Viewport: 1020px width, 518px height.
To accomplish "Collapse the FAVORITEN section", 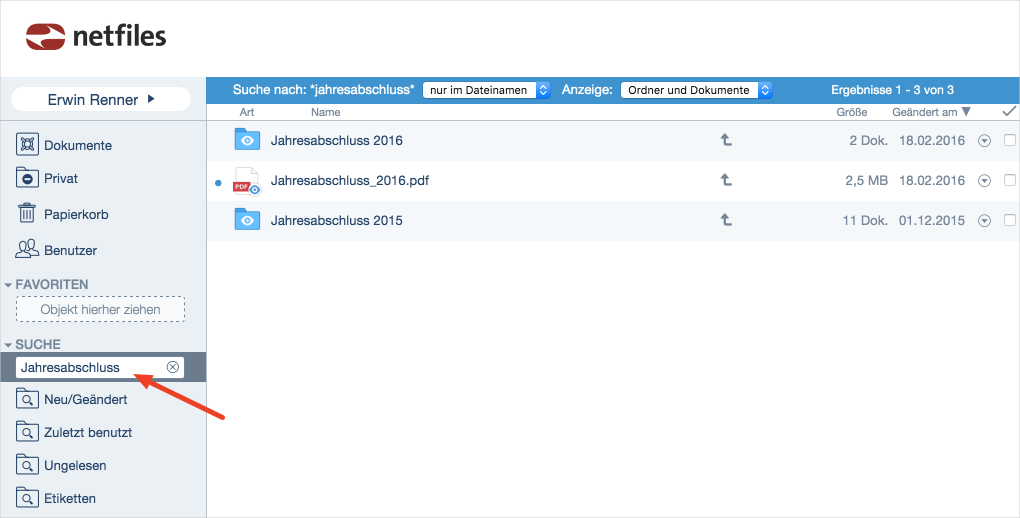I will tap(9, 285).
